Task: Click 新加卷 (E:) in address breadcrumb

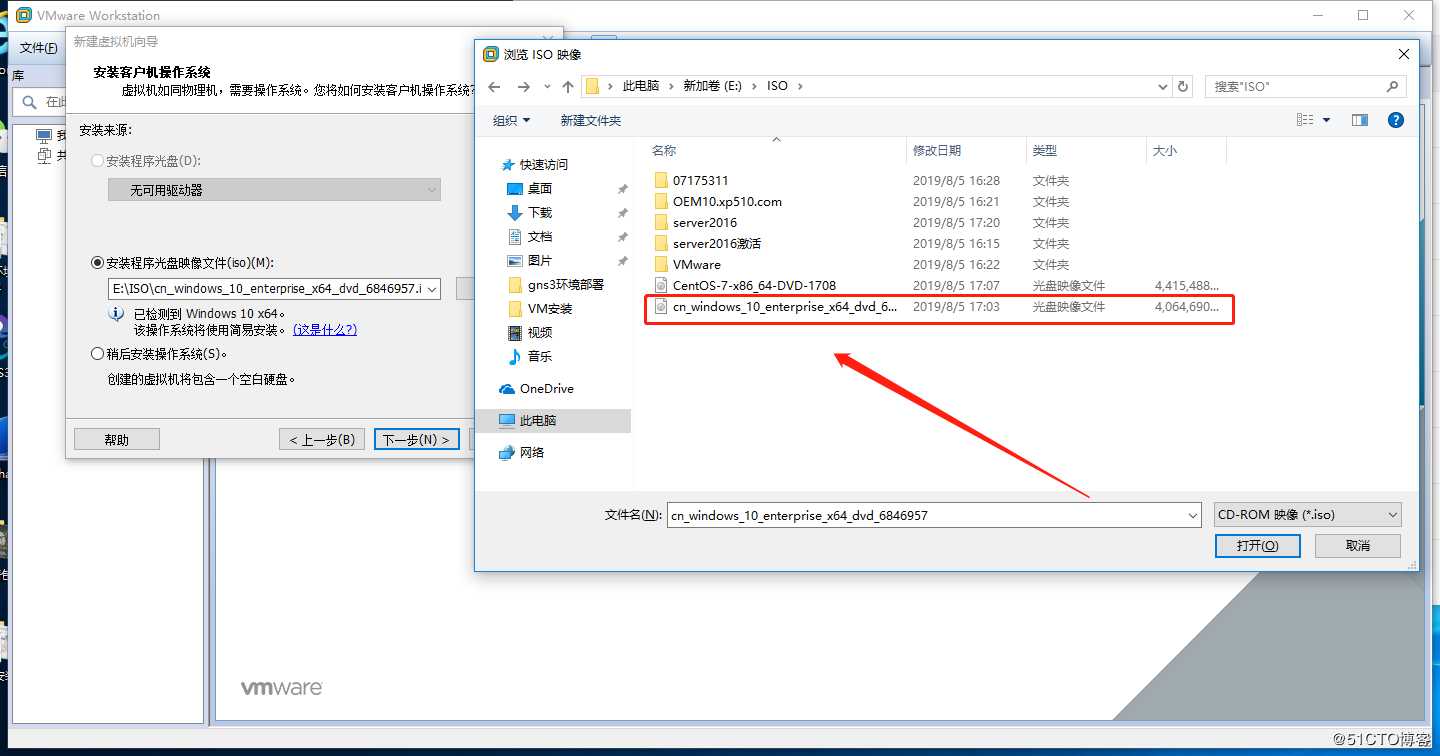Action: point(713,87)
